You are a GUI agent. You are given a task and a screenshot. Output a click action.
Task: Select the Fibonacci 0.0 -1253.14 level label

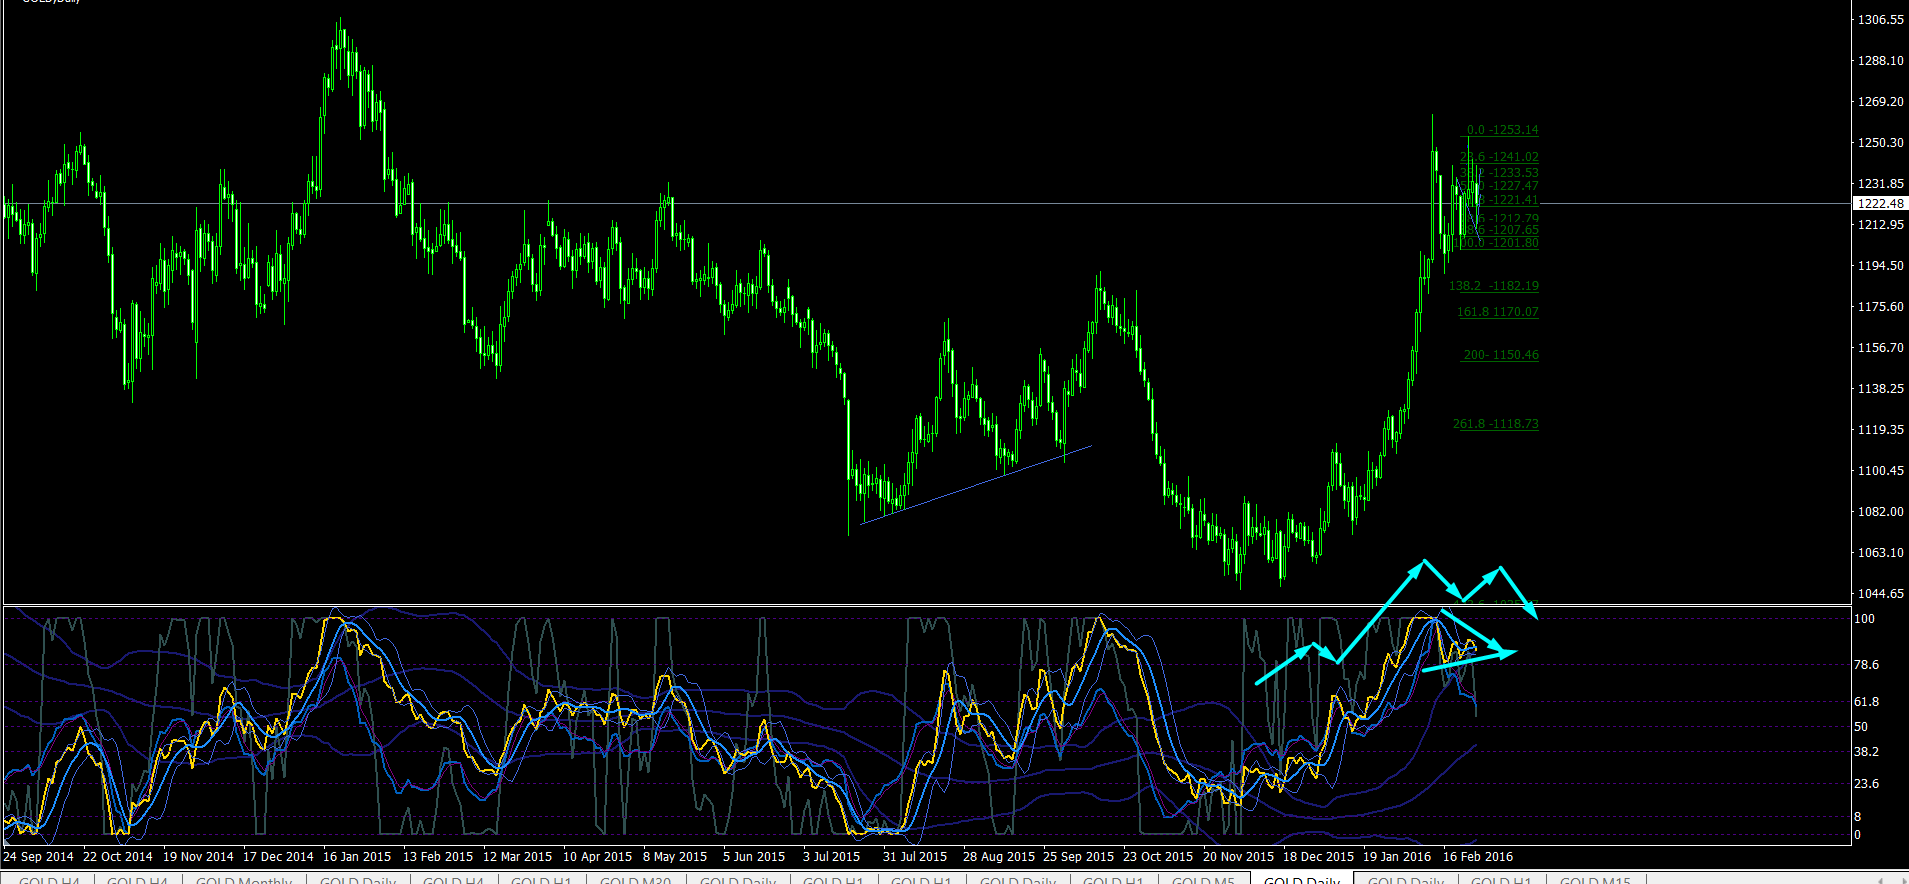[1503, 130]
